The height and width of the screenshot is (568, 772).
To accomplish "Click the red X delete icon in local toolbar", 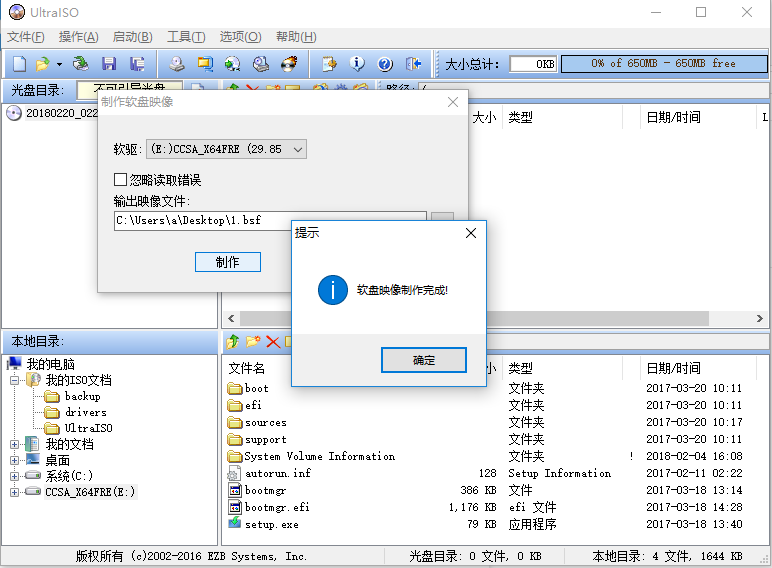I will pos(273,342).
